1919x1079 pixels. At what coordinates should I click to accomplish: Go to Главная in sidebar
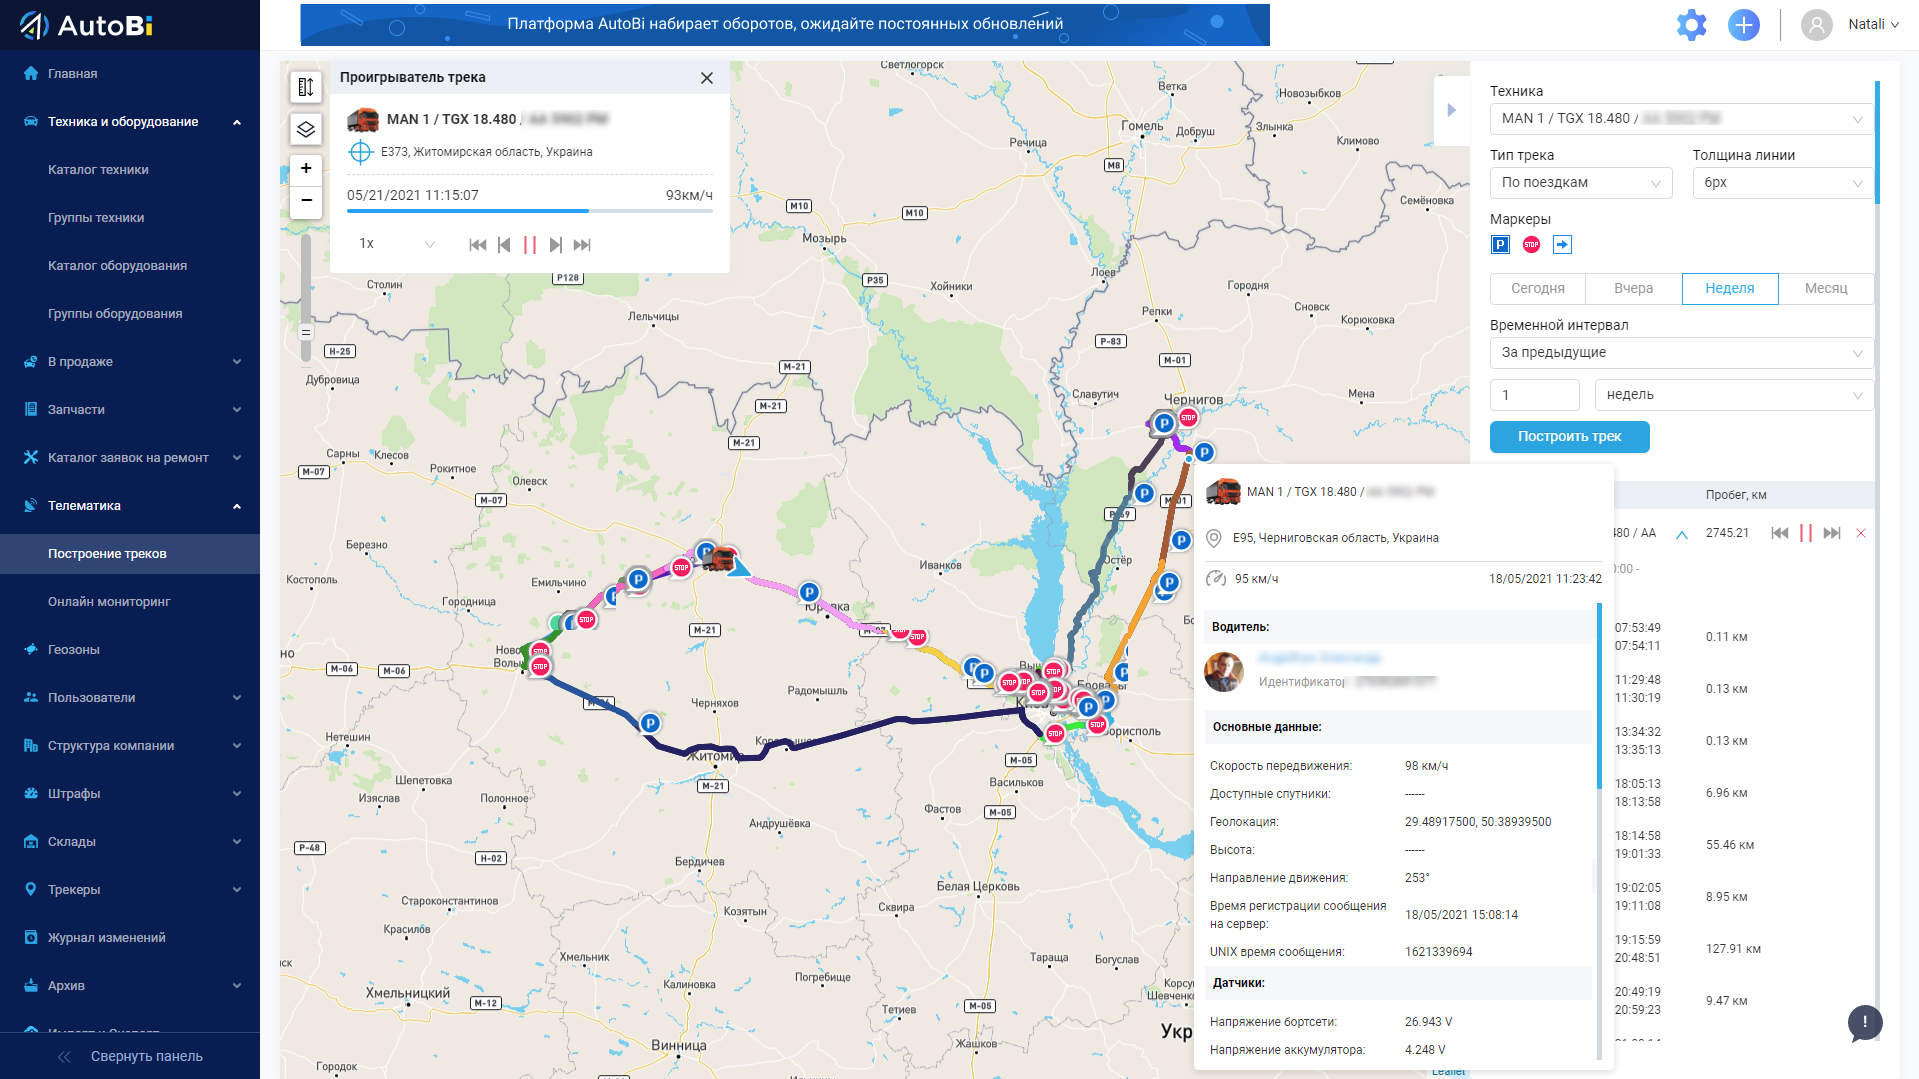(130, 74)
